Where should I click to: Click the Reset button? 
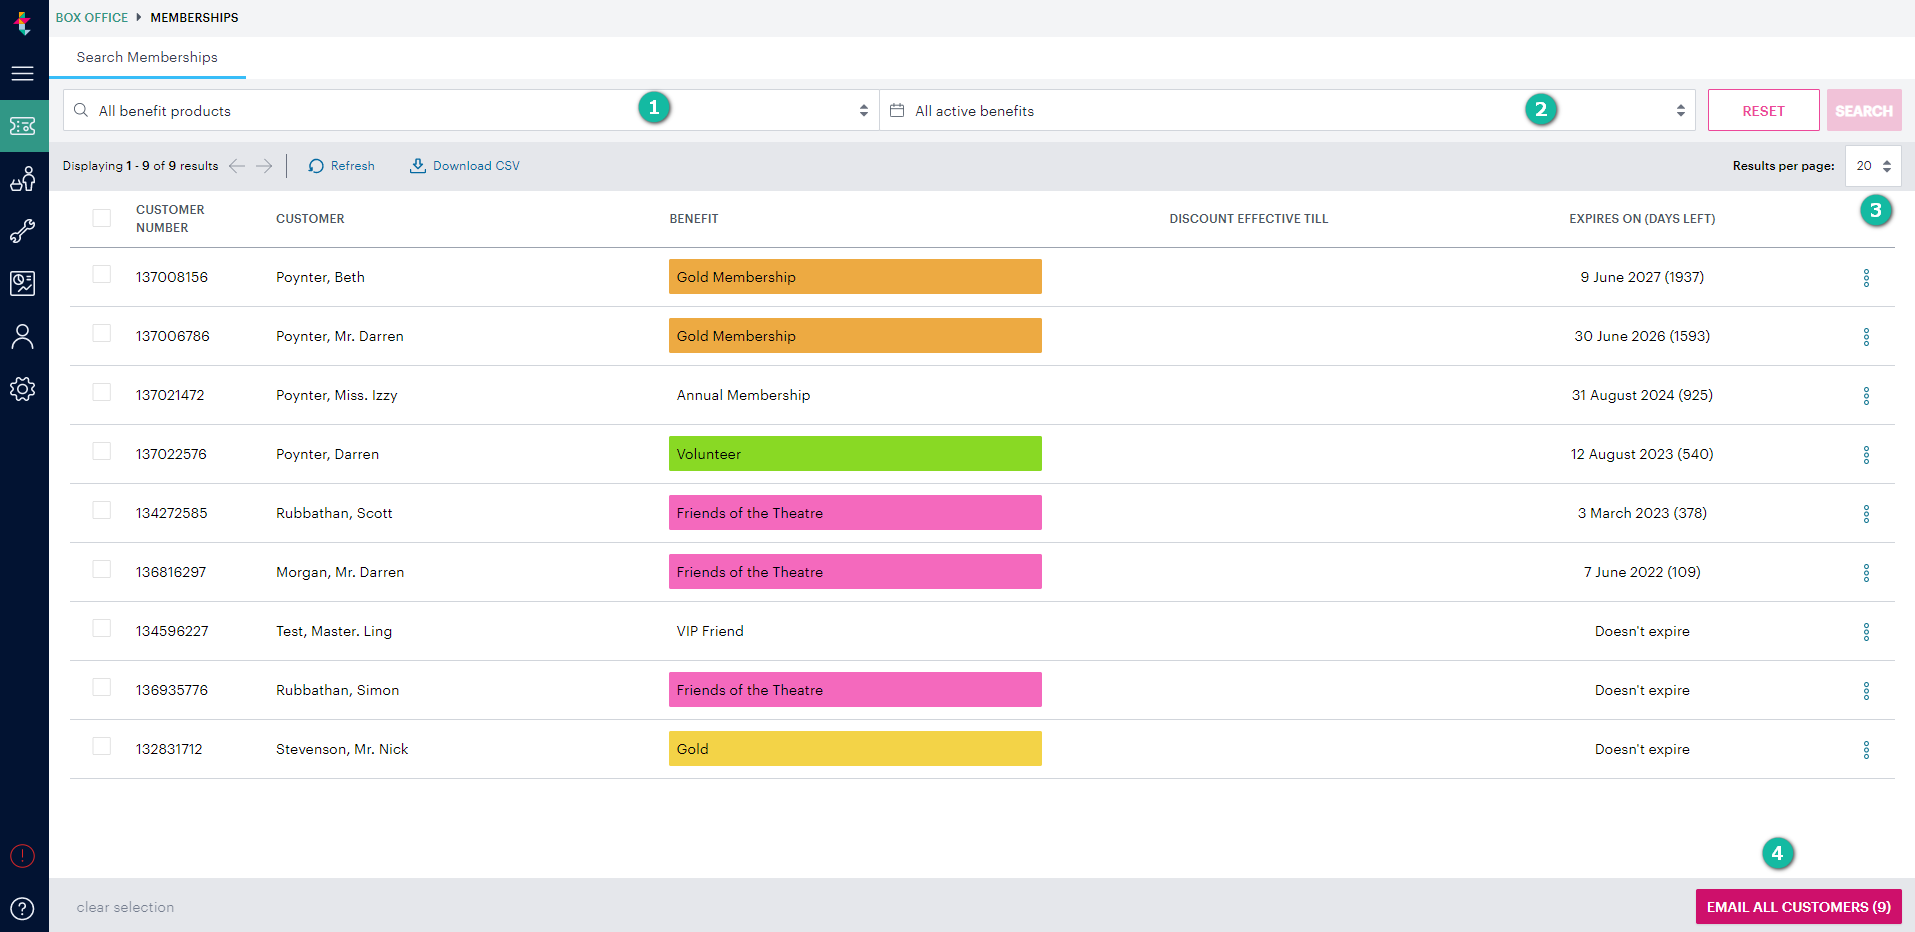(x=1763, y=110)
